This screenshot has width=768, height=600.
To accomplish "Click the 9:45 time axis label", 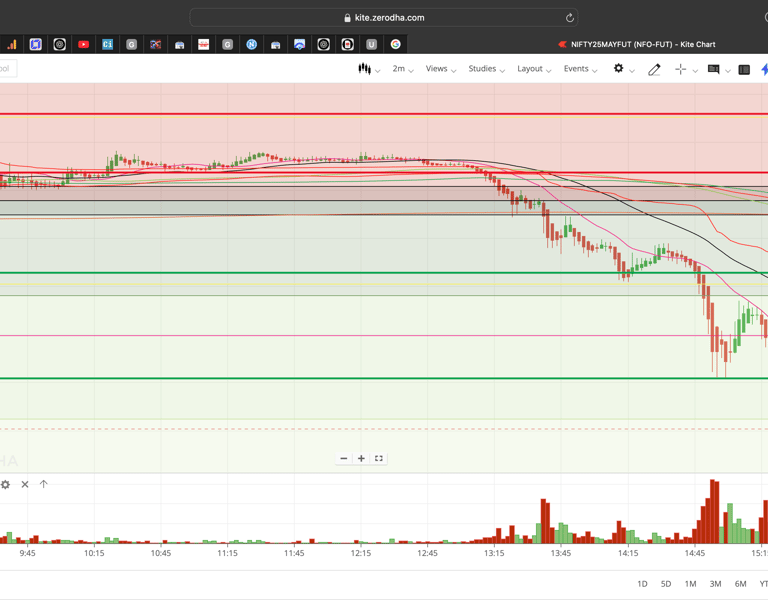I will click(27, 553).
